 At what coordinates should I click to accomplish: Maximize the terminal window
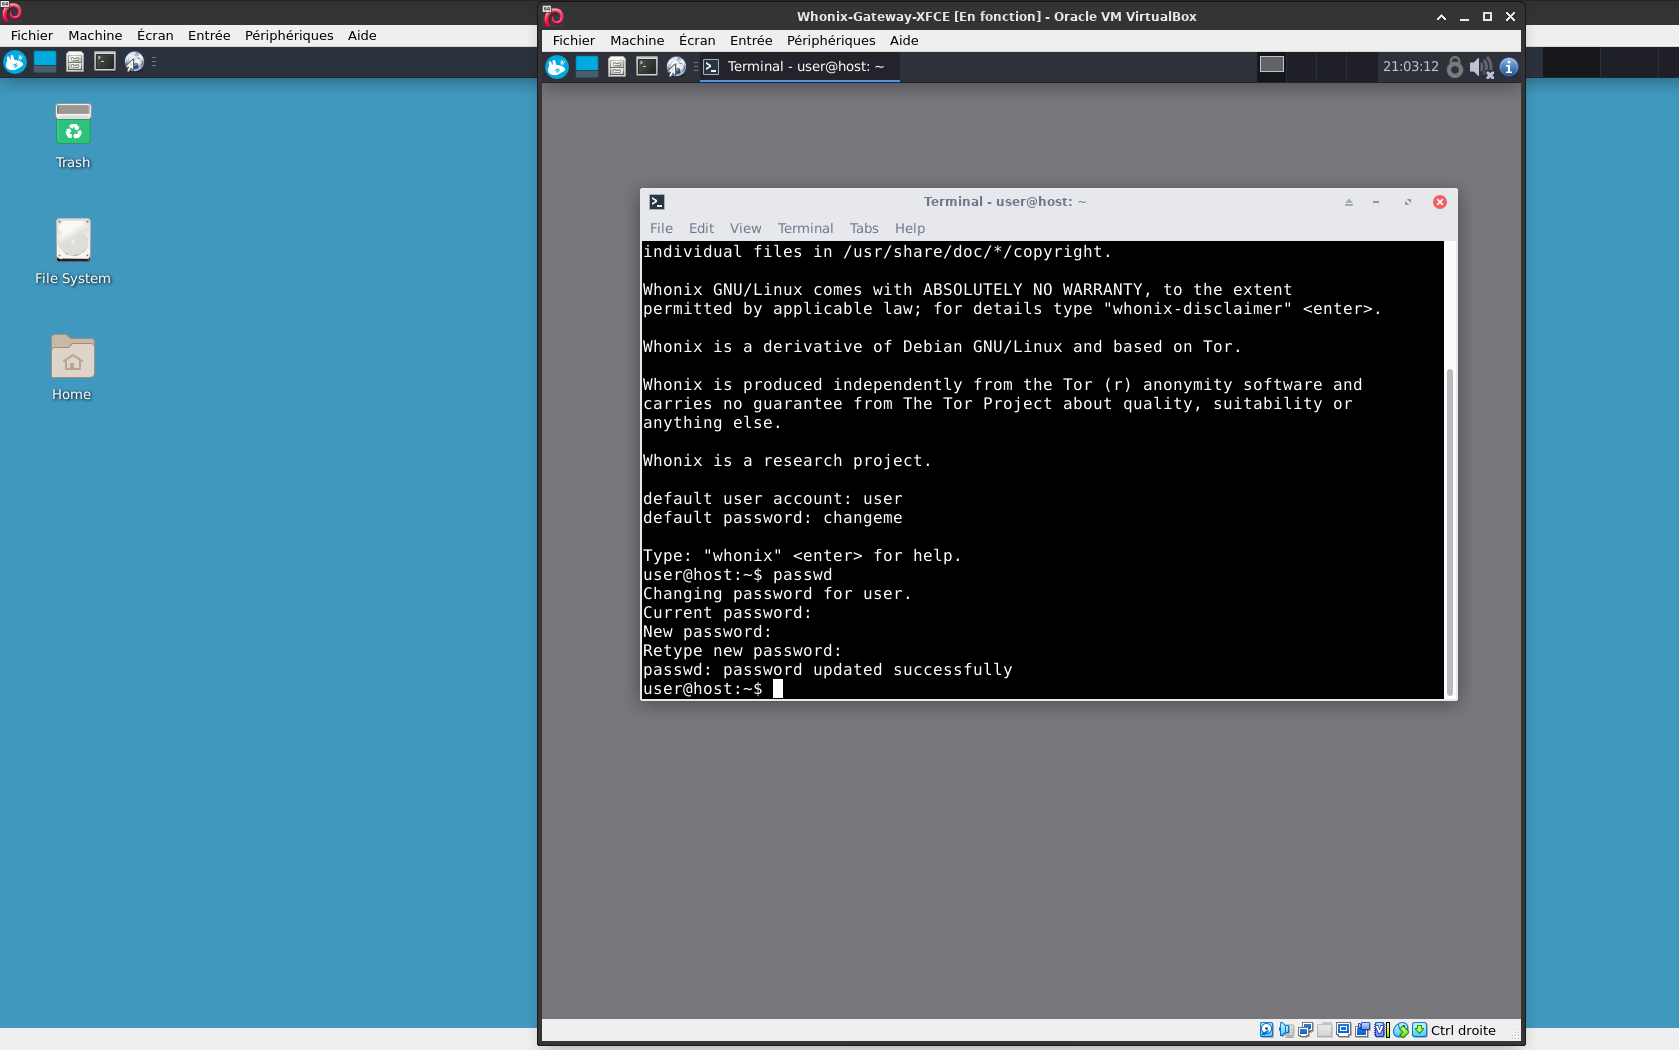coord(1407,202)
